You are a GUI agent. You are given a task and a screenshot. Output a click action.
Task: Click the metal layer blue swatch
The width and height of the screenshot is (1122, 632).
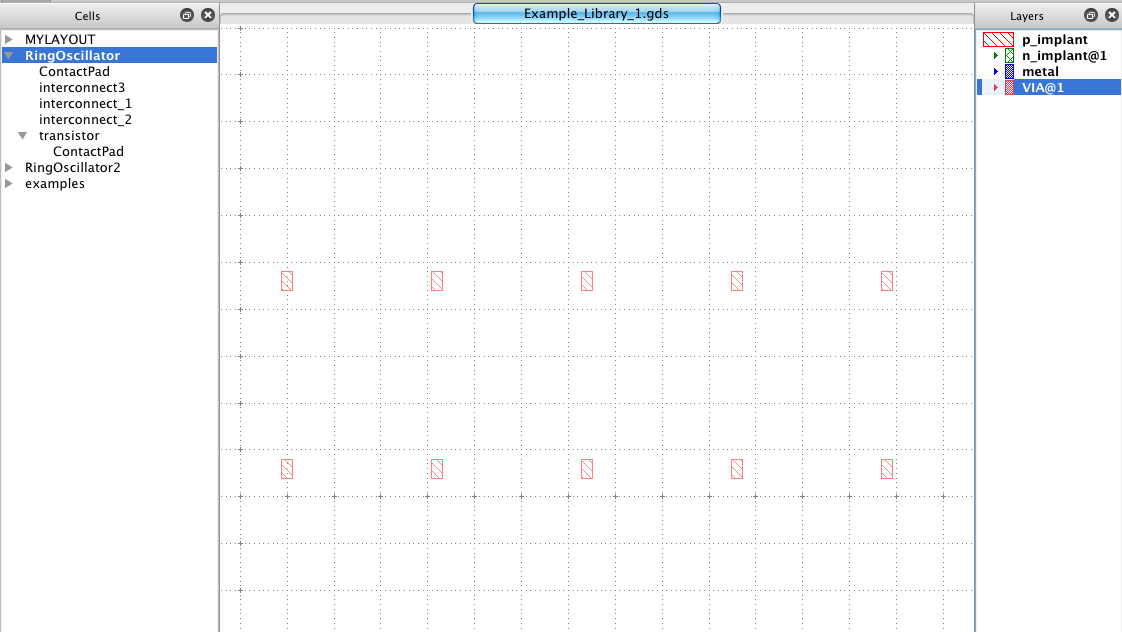click(1010, 72)
